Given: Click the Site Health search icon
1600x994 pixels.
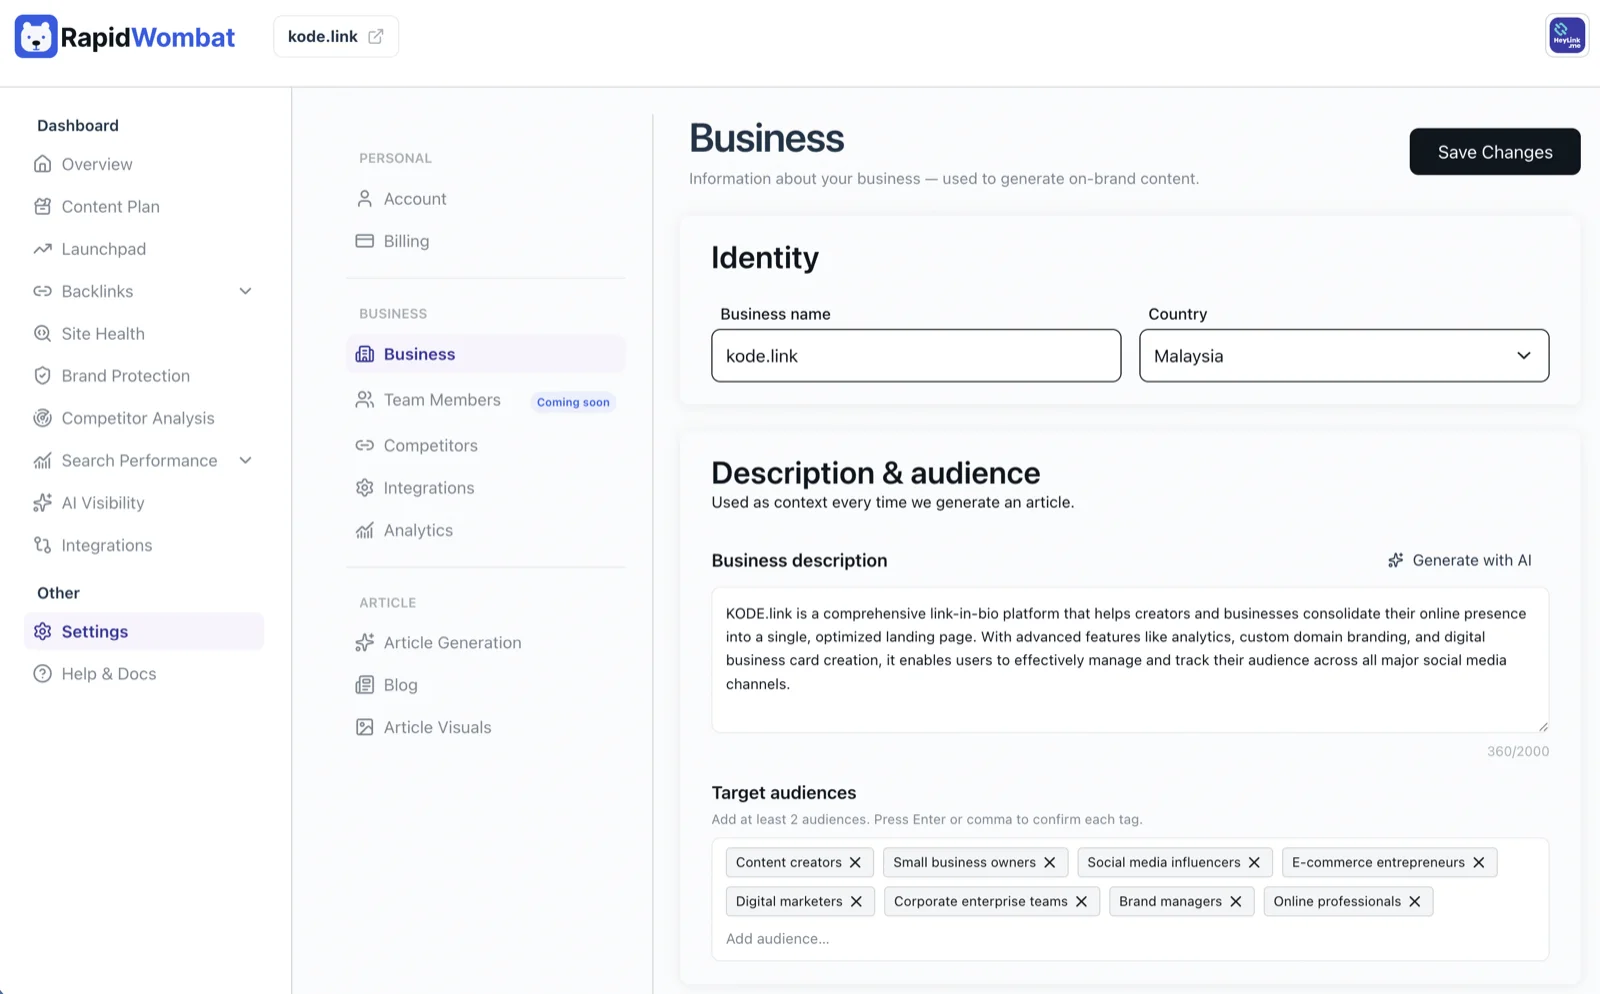Looking at the screenshot, I should (42, 334).
